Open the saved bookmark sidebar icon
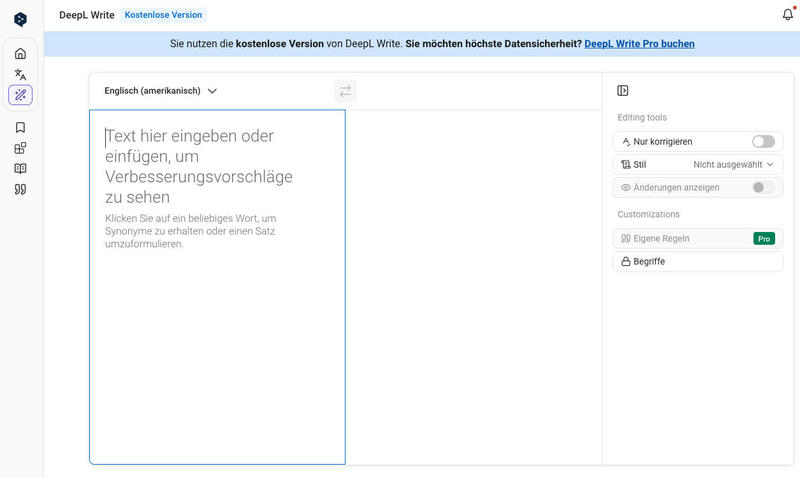The image size is (800, 478). [20, 128]
